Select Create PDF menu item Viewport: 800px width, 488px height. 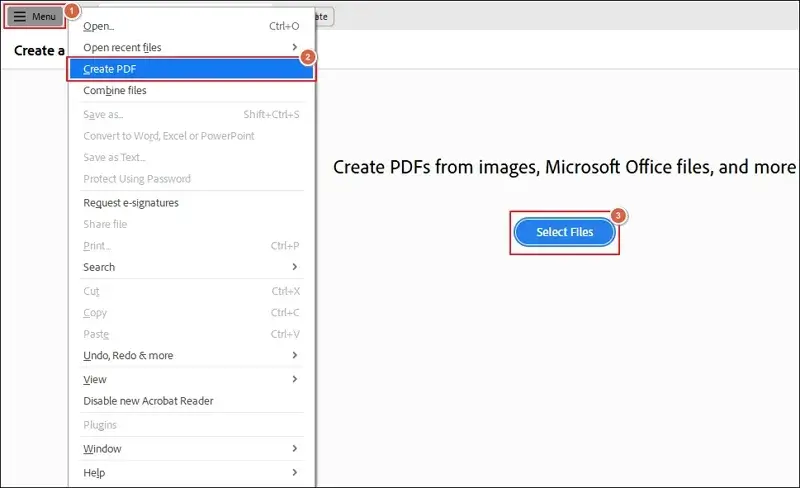click(x=191, y=69)
